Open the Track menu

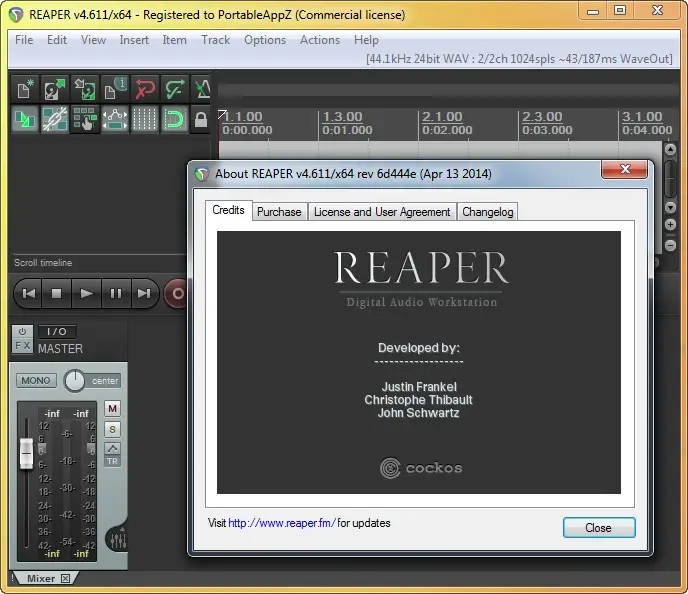pyautogui.click(x=215, y=40)
